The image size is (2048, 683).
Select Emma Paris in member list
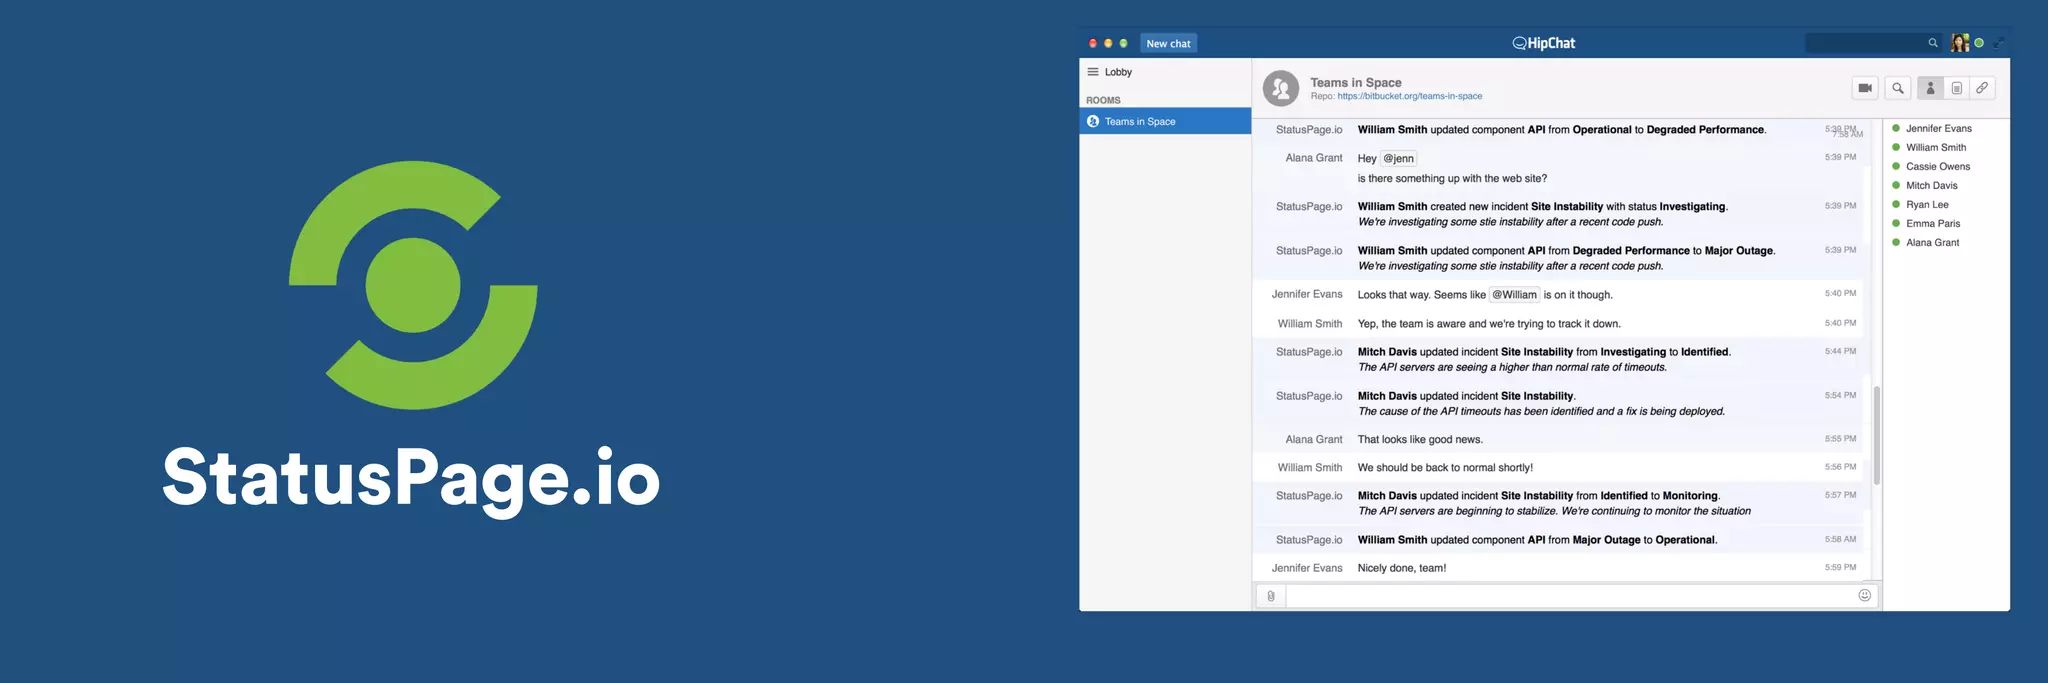coord(1932,223)
